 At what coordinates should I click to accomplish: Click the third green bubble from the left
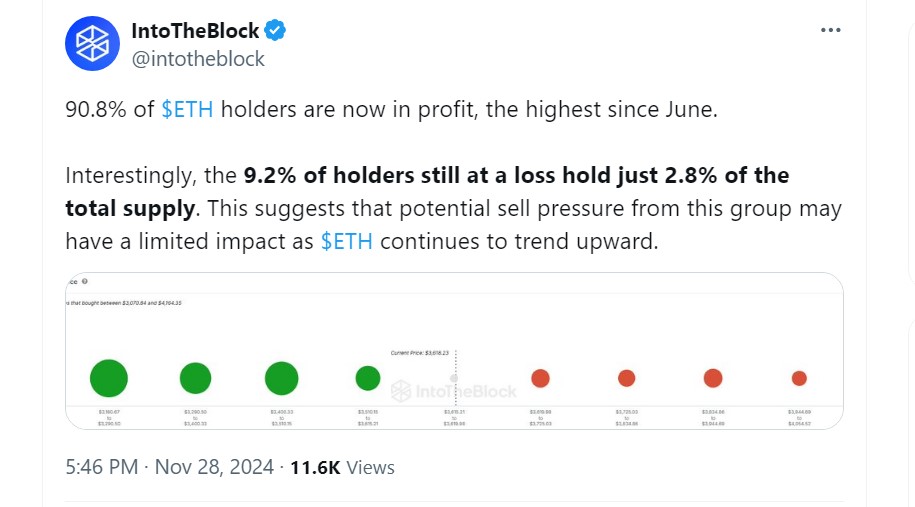(x=282, y=378)
